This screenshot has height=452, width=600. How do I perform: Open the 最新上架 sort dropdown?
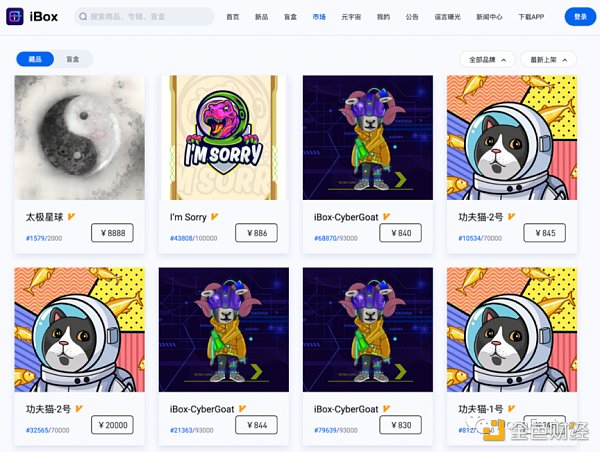point(548,60)
